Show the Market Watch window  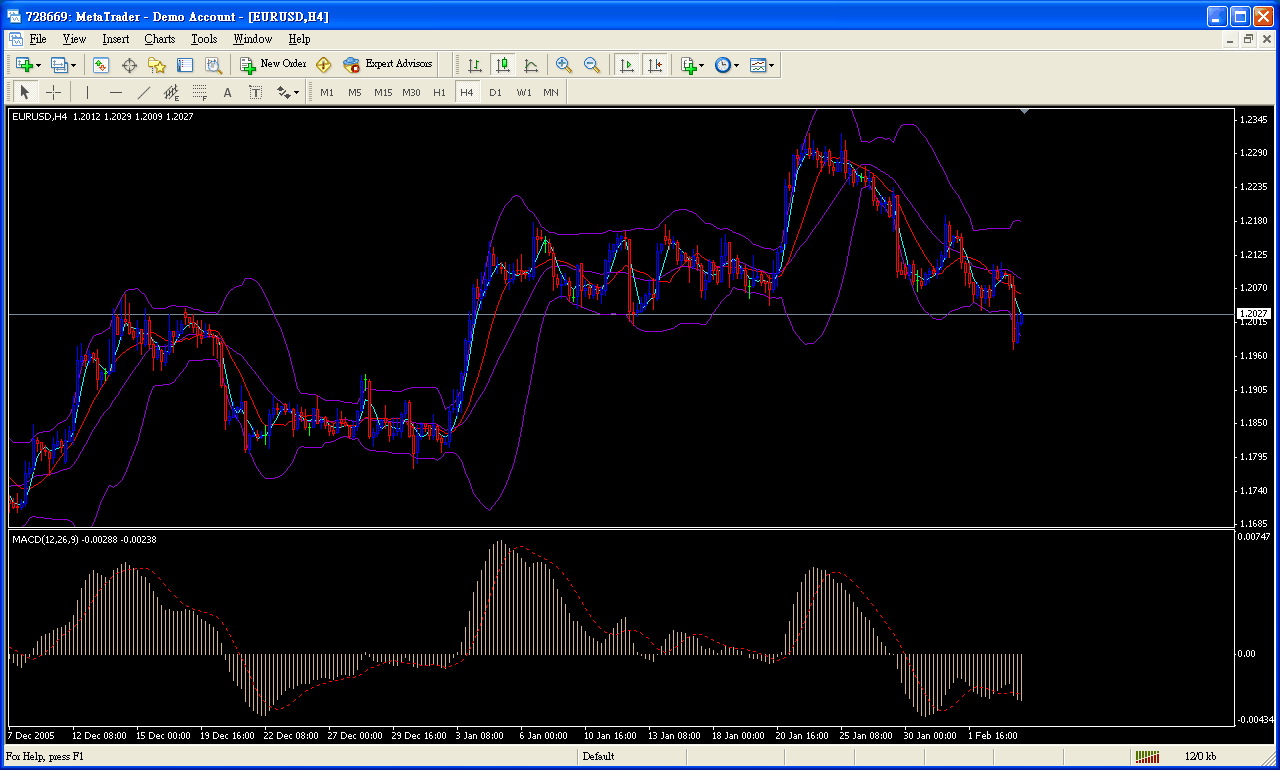(101, 65)
